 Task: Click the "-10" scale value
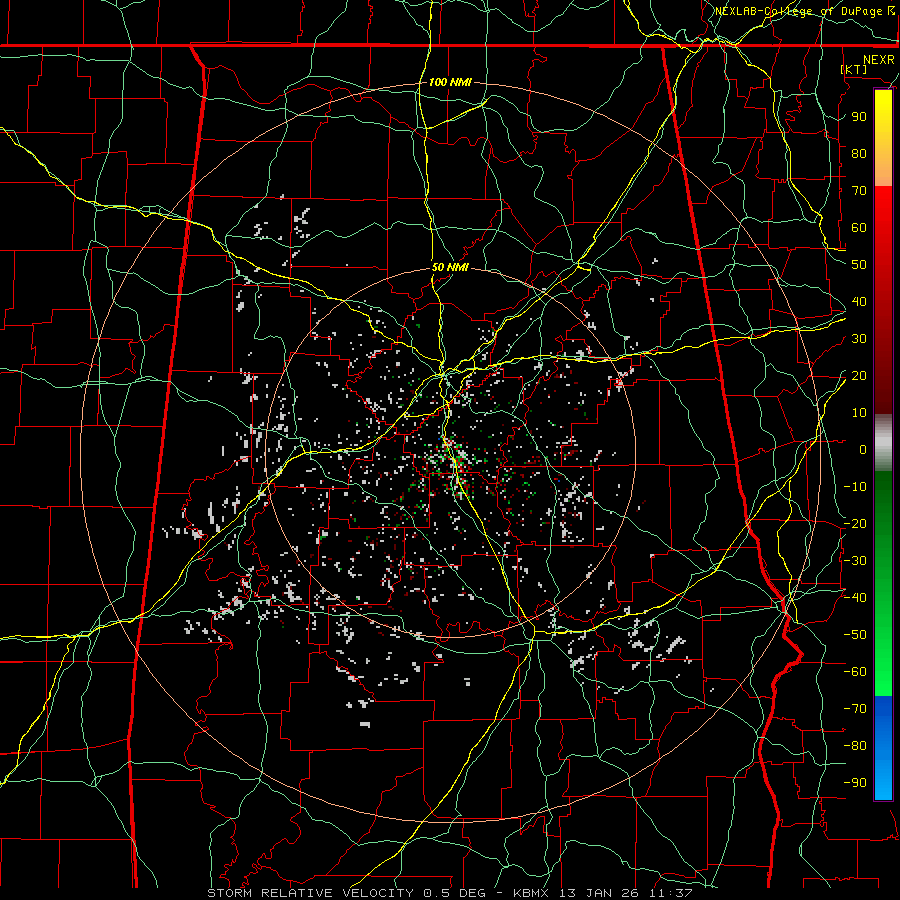(x=855, y=487)
